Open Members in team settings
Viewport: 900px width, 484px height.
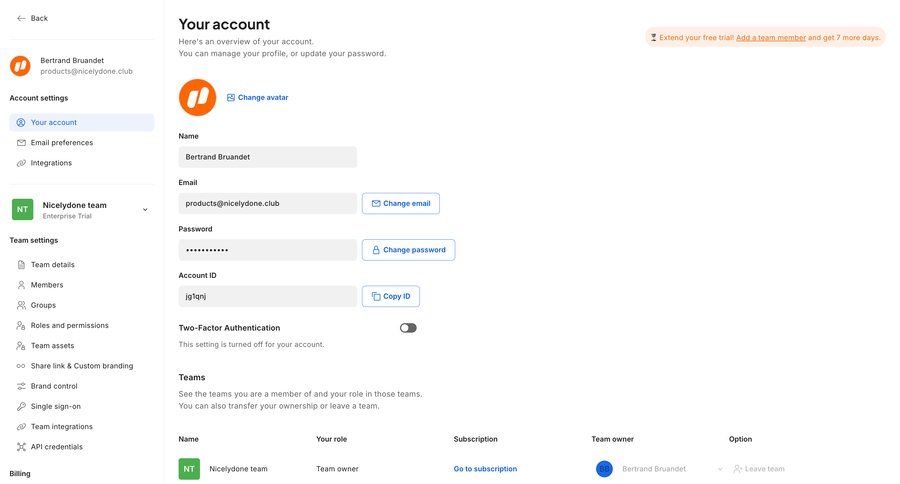point(46,285)
